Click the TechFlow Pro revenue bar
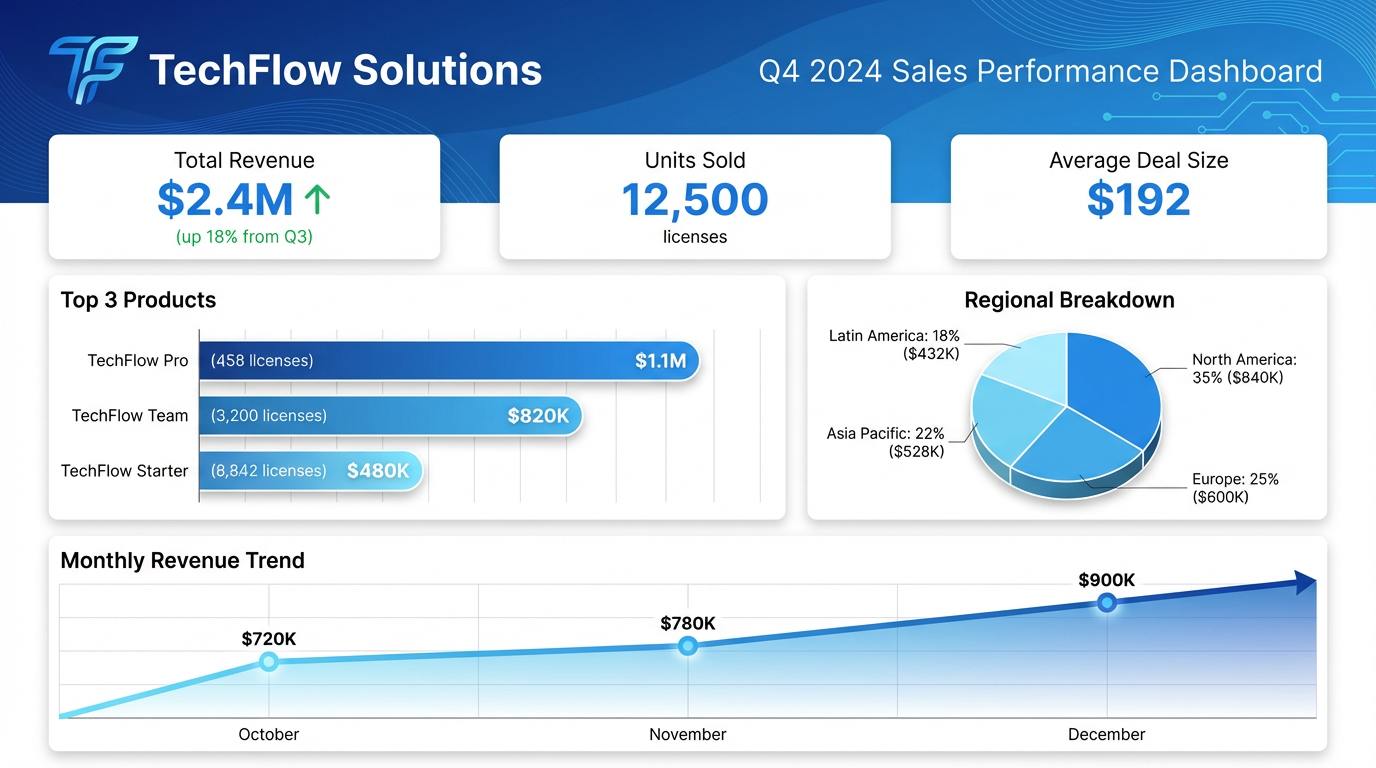The image size is (1376, 768). [450, 360]
